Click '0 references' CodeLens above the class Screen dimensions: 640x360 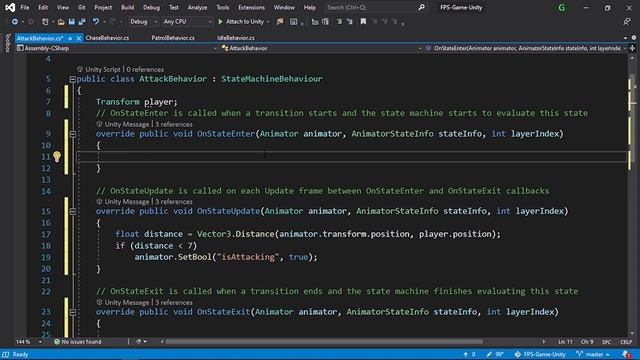pyautogui.click(x=145, y=69)
